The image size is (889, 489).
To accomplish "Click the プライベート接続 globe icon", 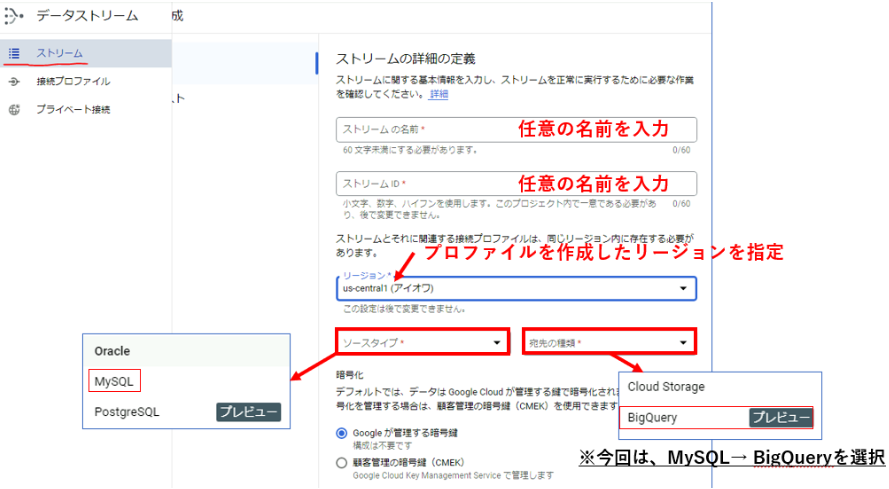I will tap(14, 109).
